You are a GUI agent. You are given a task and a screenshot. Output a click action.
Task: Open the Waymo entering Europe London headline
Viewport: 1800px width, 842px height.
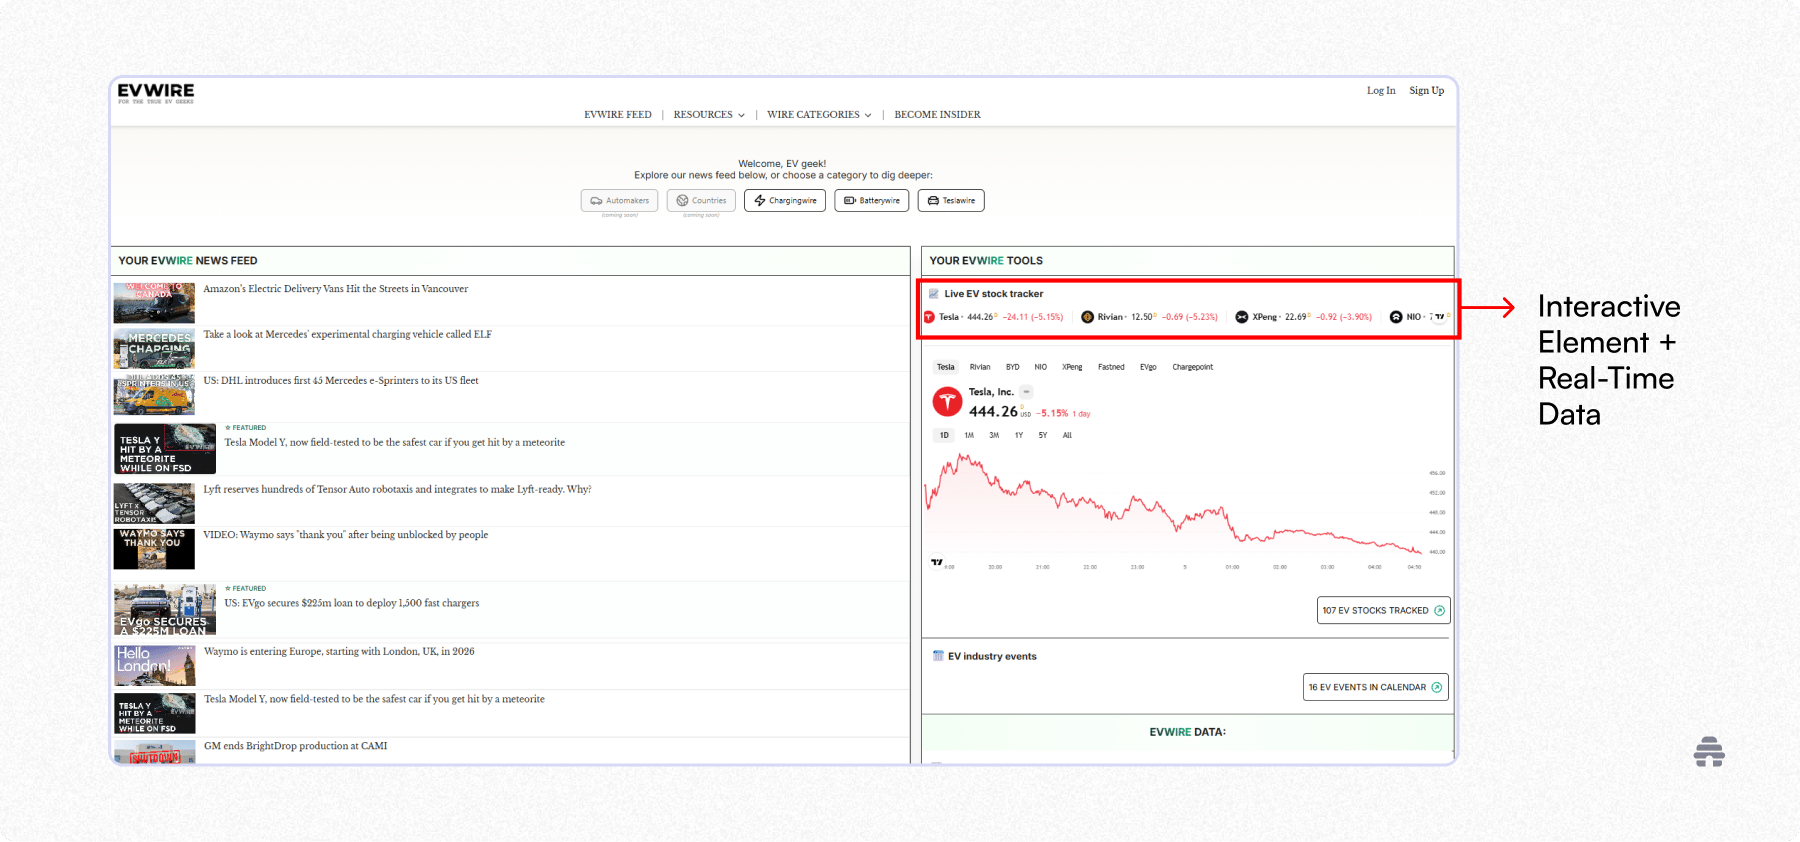tap(339, 652)
